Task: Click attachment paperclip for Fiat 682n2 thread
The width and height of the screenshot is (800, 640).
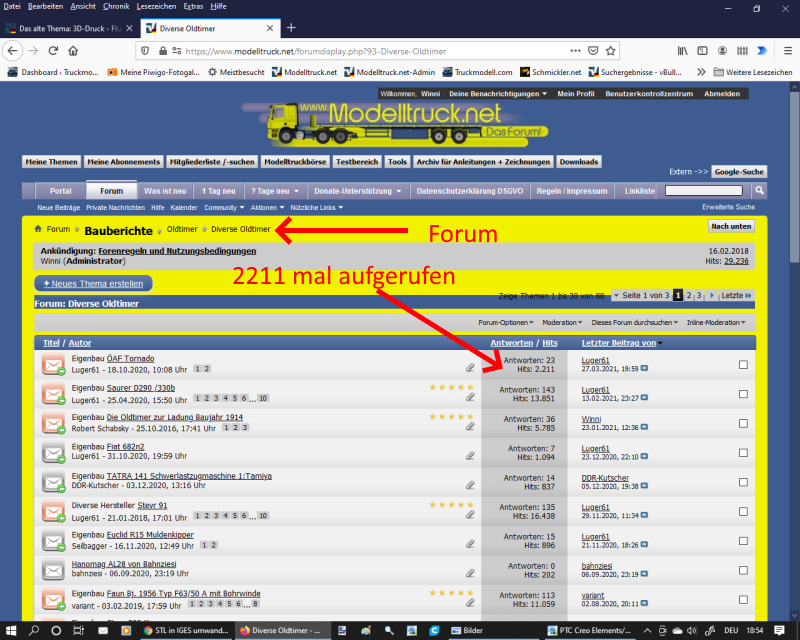Action: pyautogui.click(x=470, y=455)
